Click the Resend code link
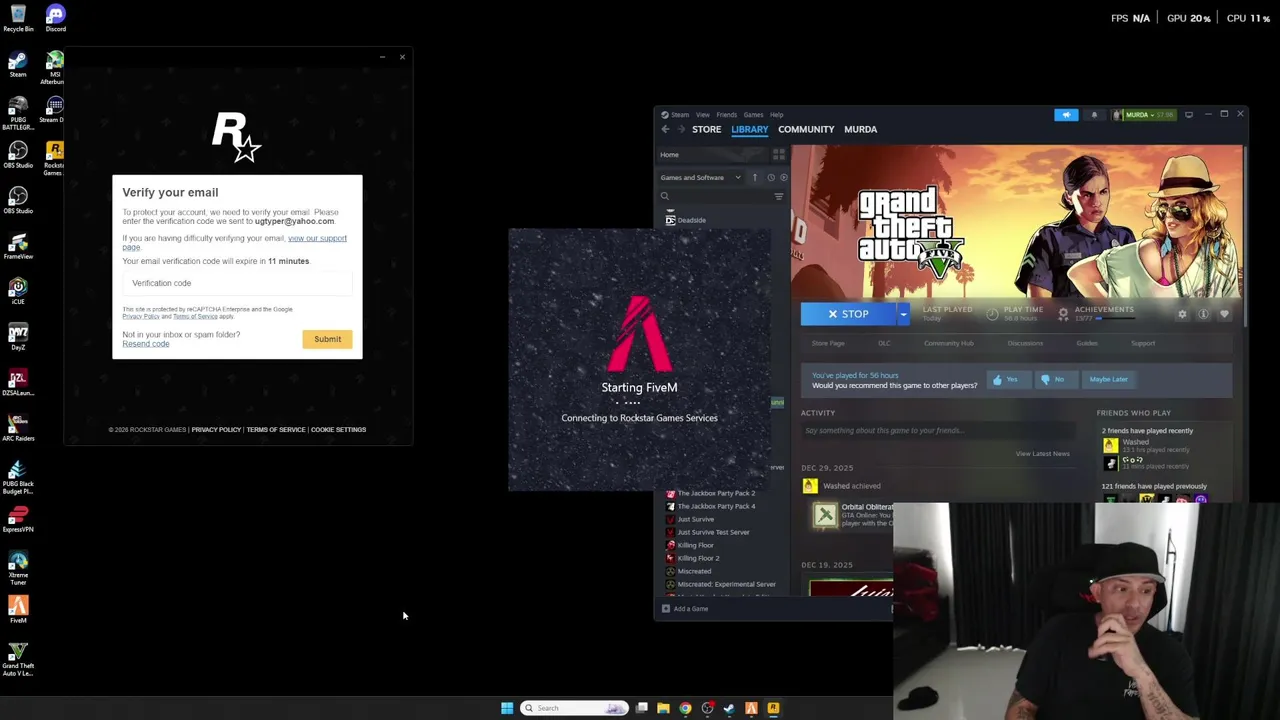The height and width of the screenshot is (720, 1280). coord(146,344)
